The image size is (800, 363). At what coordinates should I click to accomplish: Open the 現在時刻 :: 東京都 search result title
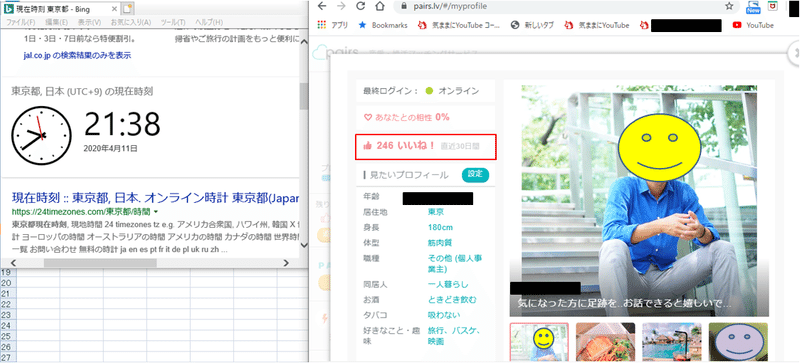click(x=155, y=197)
